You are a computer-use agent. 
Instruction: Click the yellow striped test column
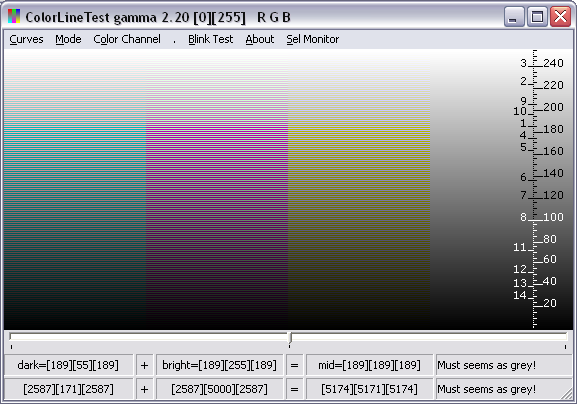point(359,189)
